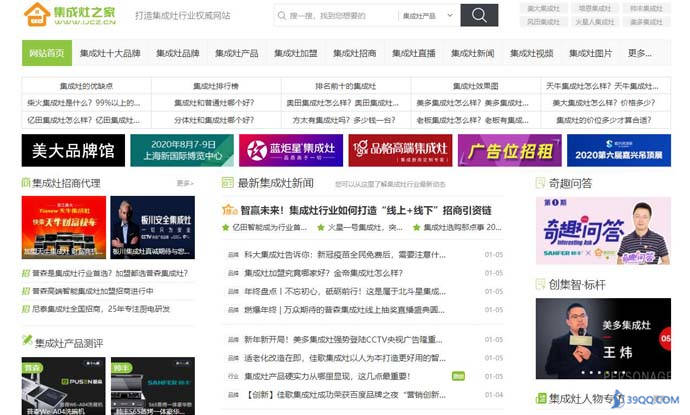Click the 最新集成灶新闻 section icon
Viewport: 690px width, 415px height.
pos(228,182)
